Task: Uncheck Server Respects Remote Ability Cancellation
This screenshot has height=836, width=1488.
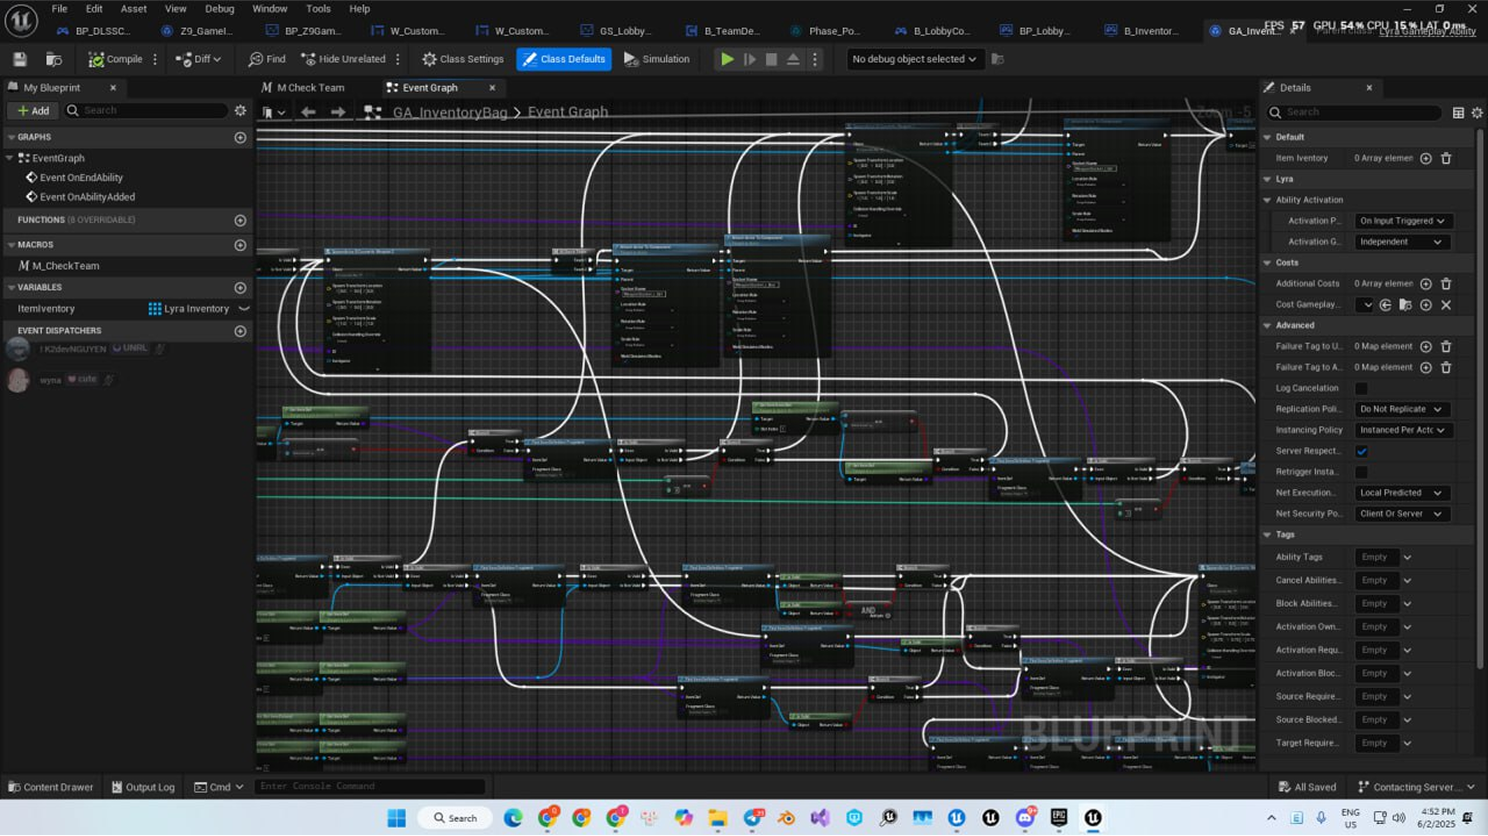Action: tap(1361, 451)
